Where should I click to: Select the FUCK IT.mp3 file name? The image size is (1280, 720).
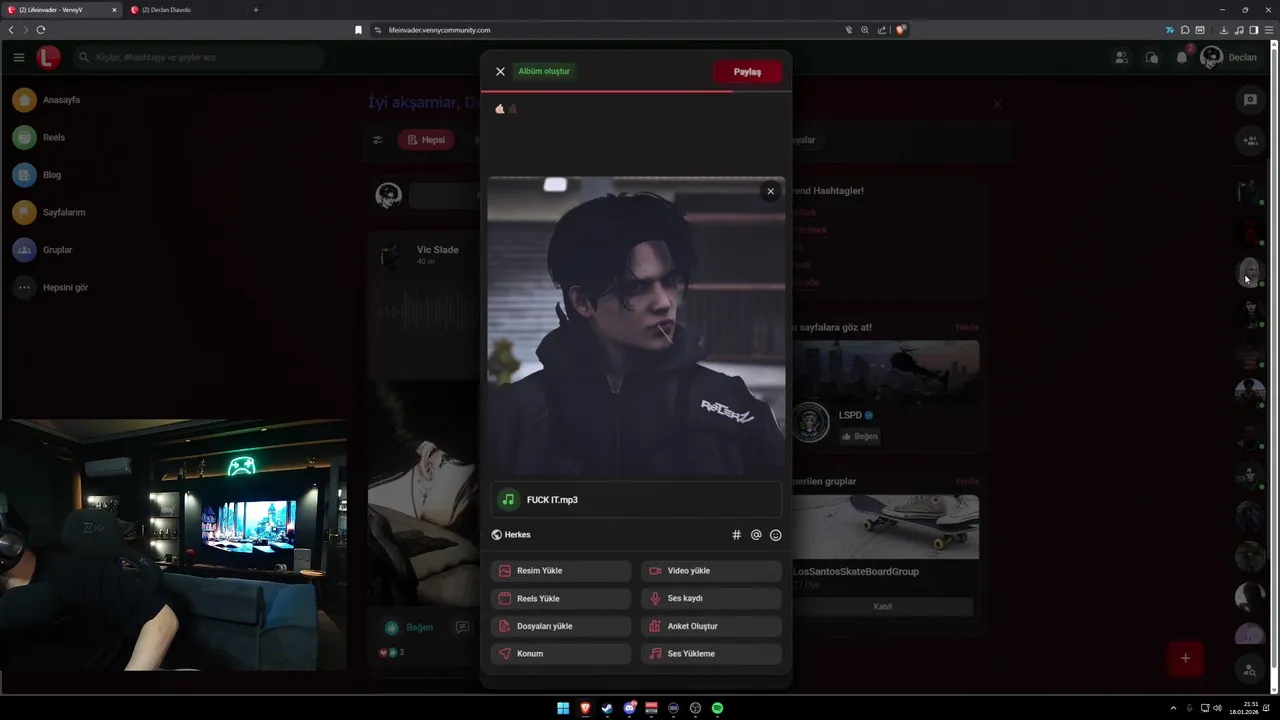click(552, 500)
